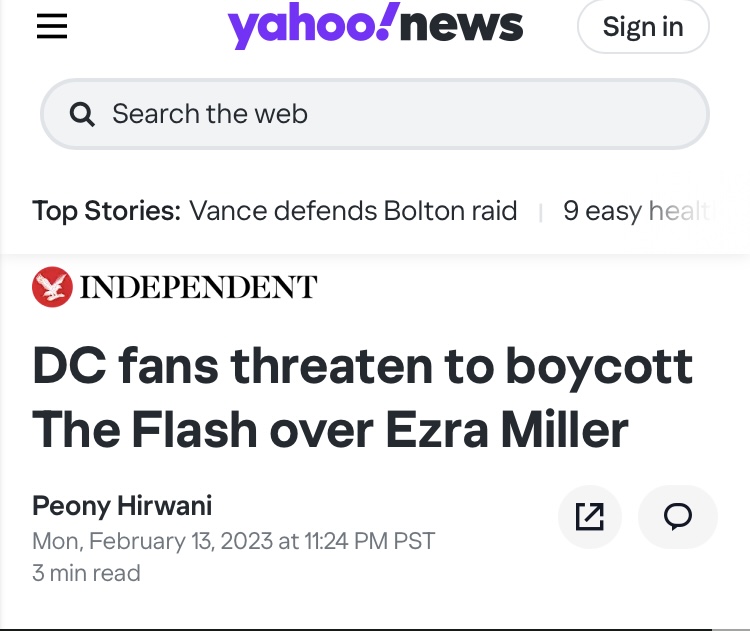This screenshot has height=631, width=750.
Task: Click the 'Top Stories:' label
Action: pos(106,211)
